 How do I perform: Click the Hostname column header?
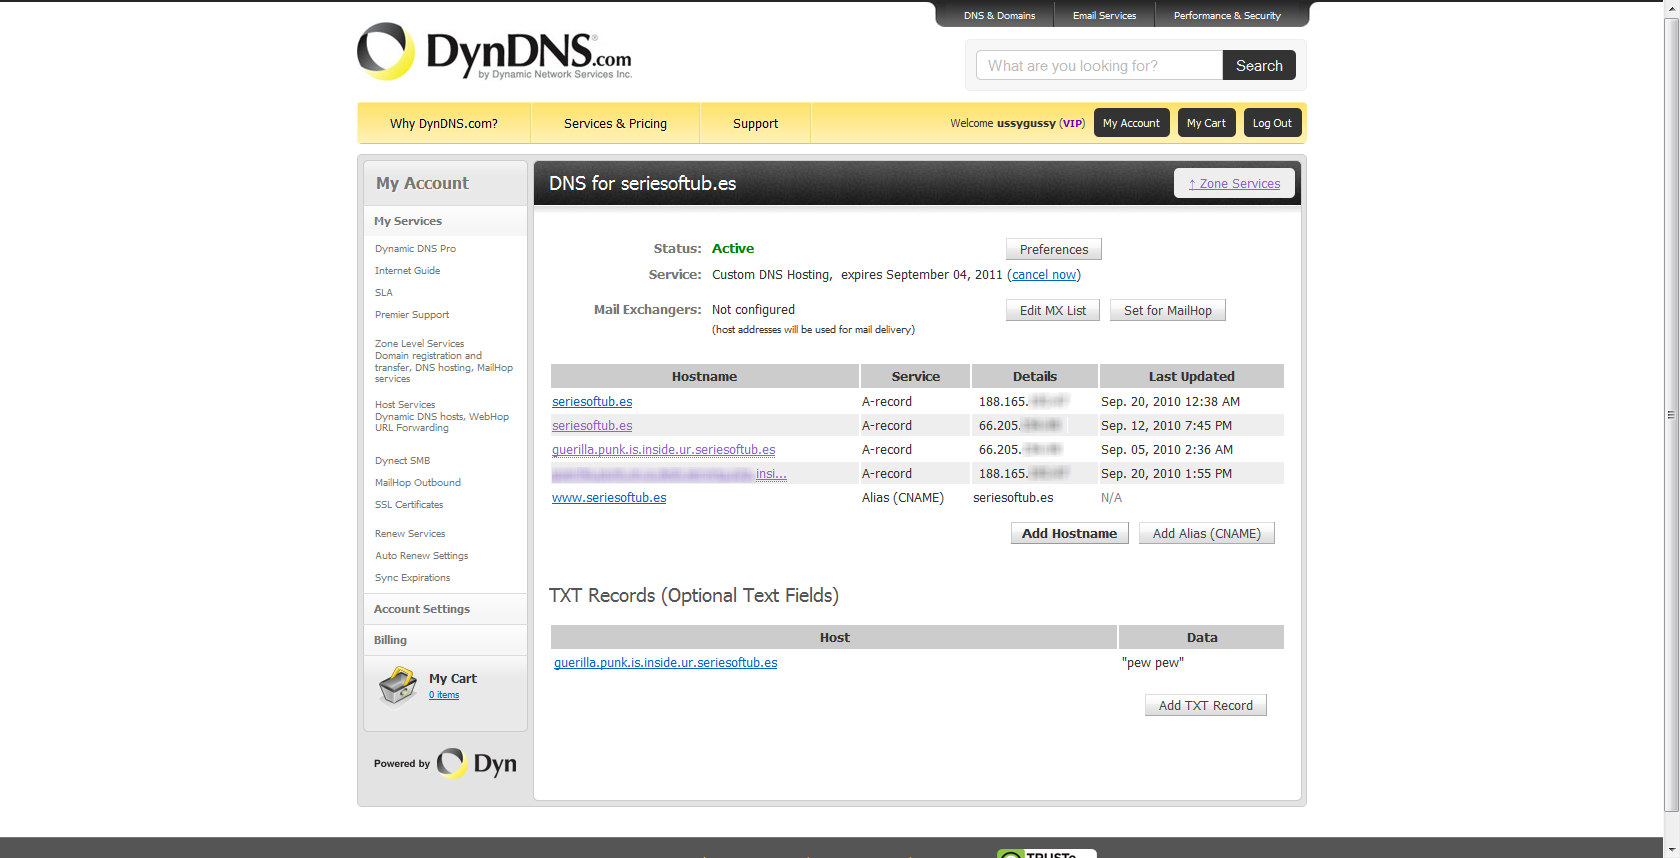704,376
